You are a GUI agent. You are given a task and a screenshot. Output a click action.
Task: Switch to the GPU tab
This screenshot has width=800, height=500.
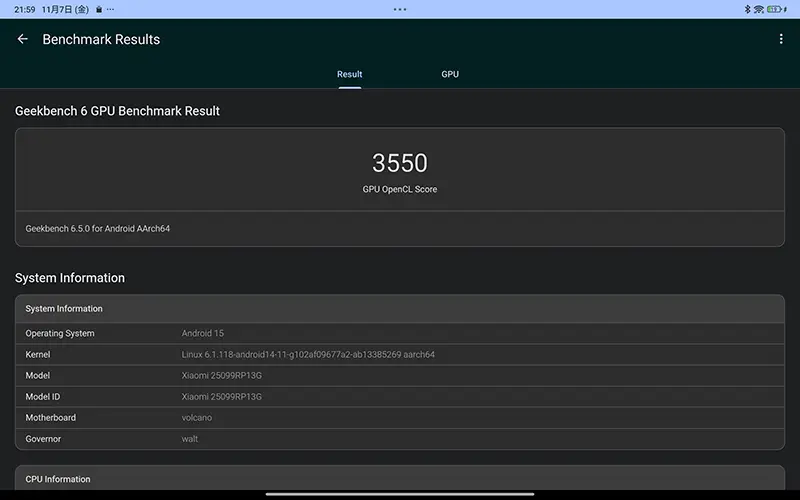450,74
